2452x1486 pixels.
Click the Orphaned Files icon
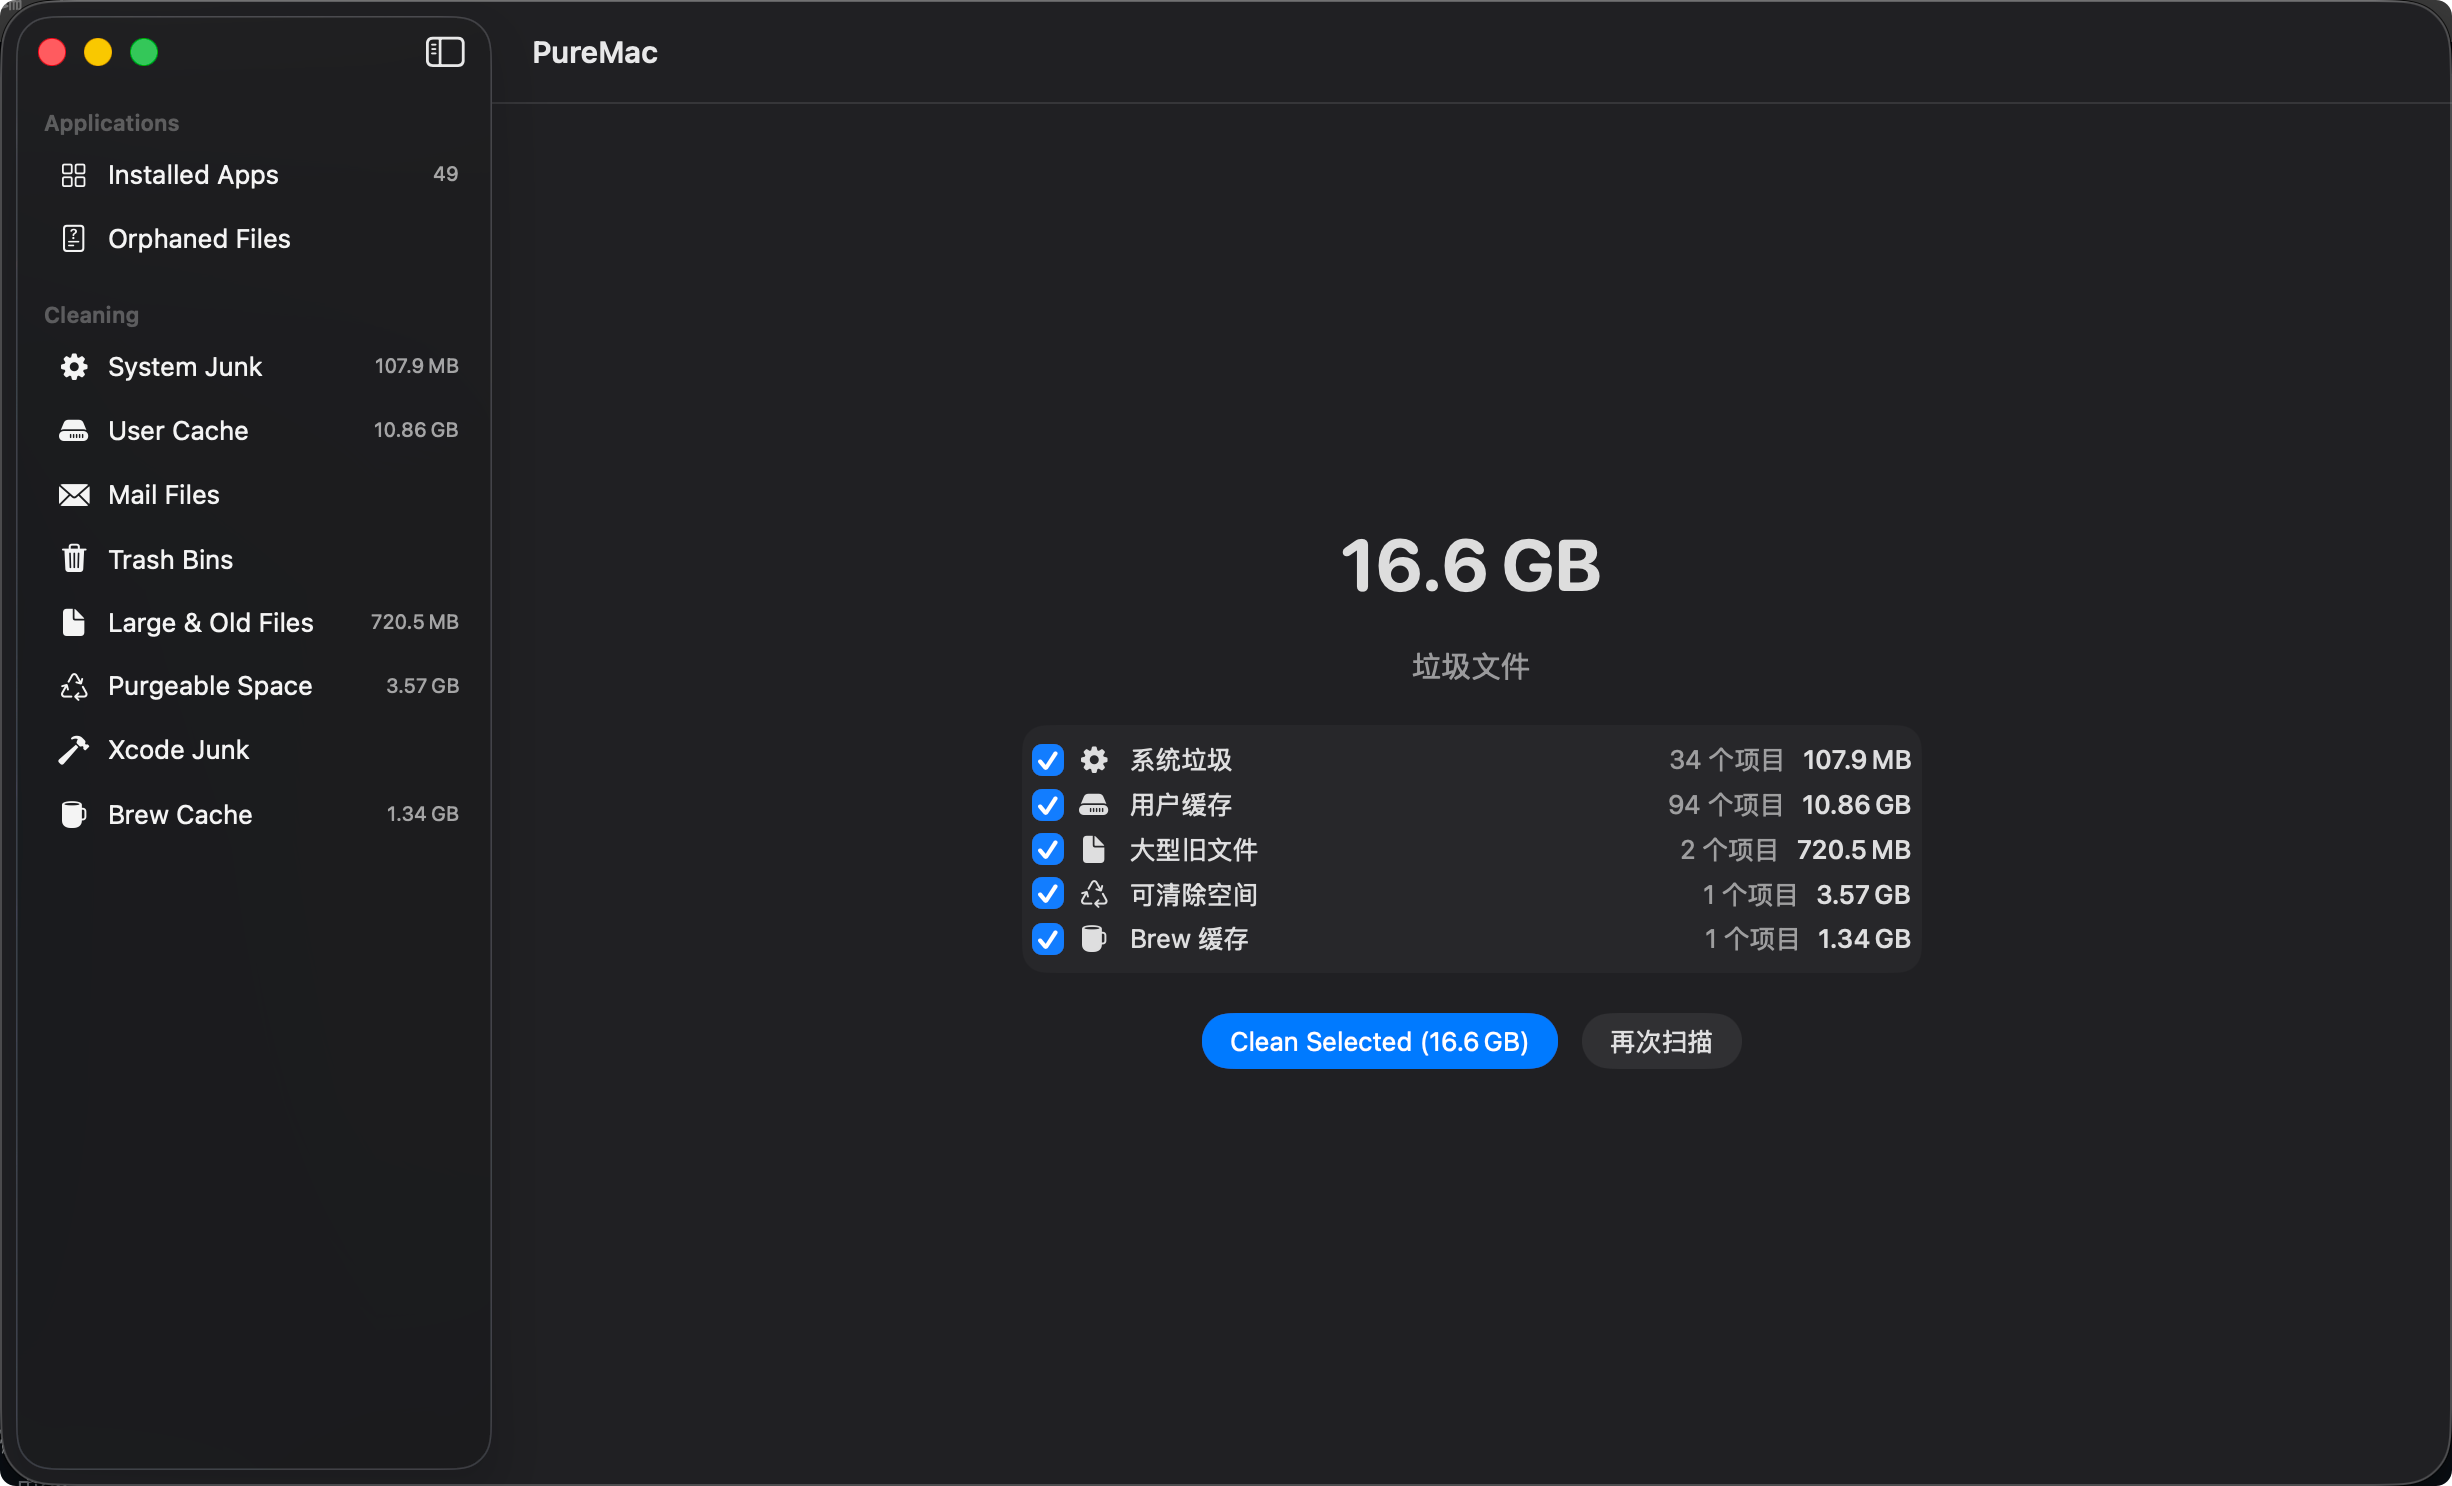tap(73, 239)
